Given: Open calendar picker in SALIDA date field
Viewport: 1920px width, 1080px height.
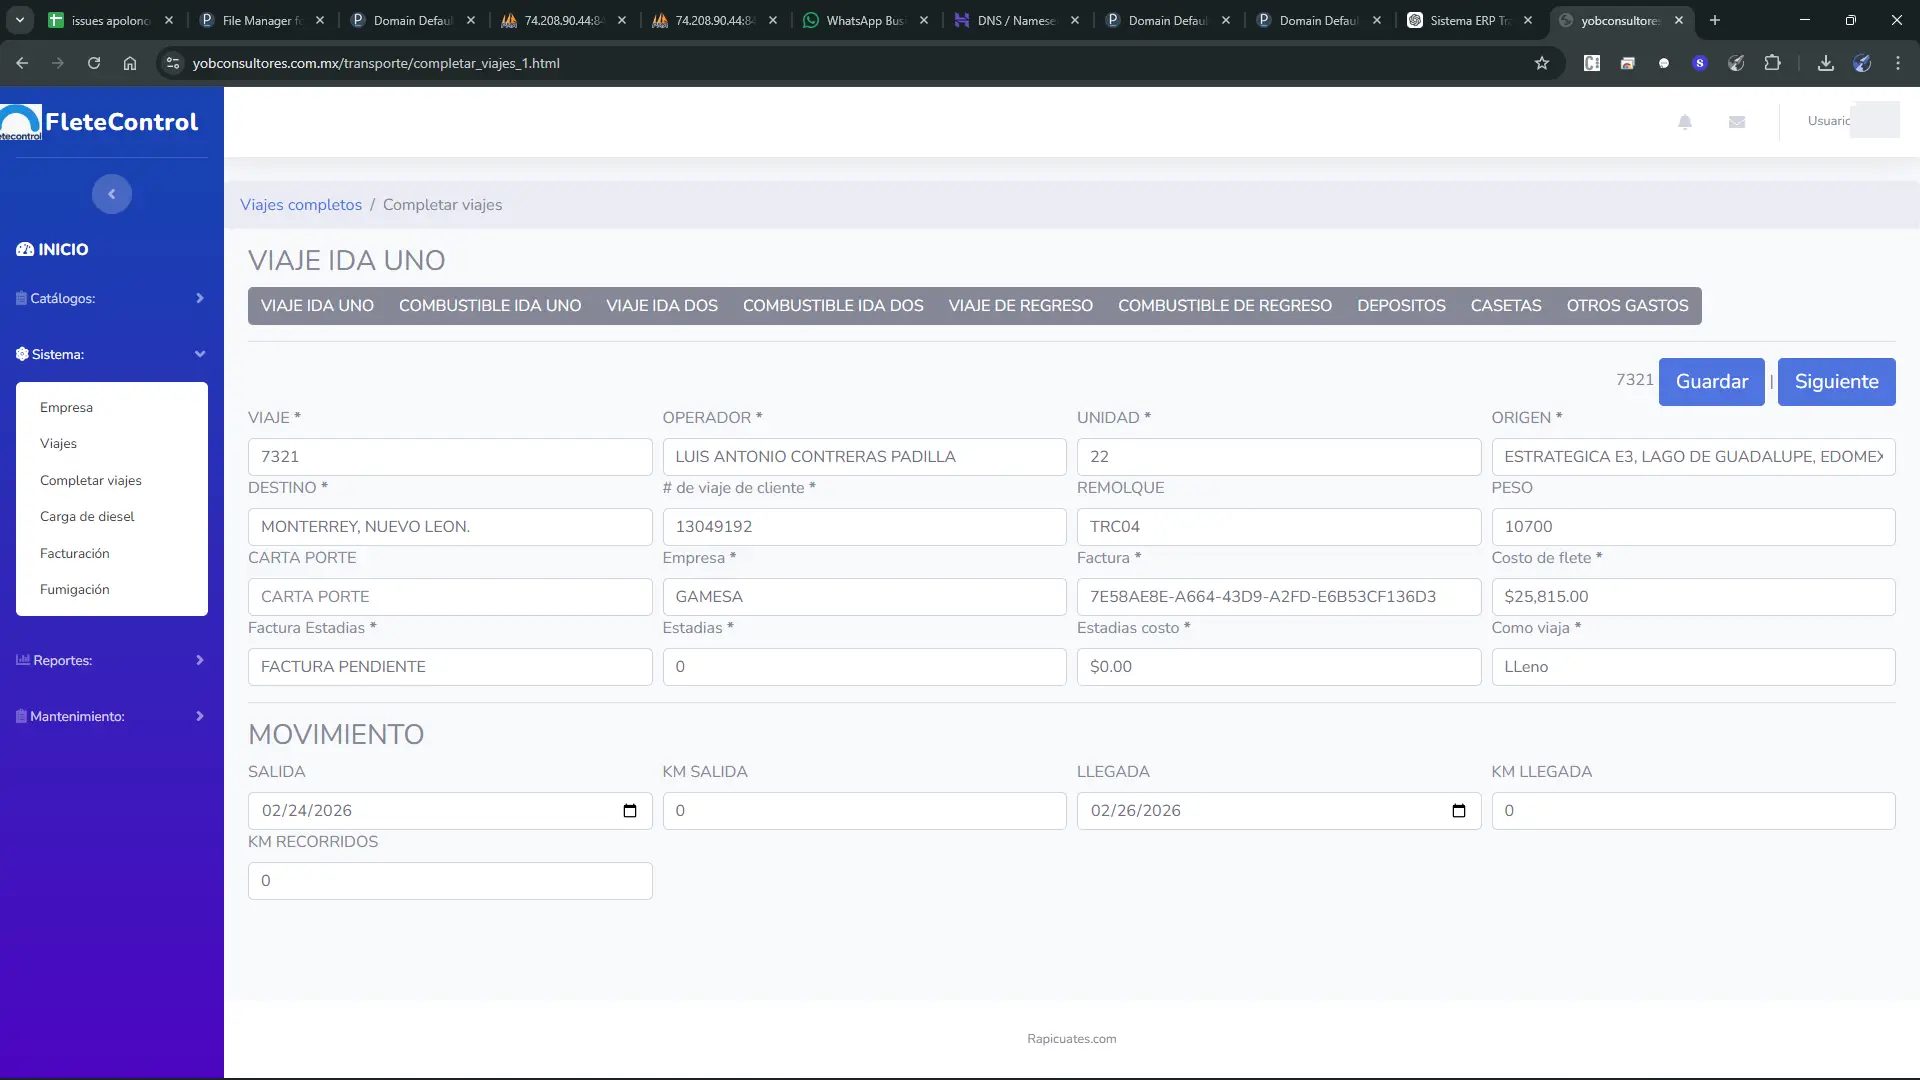Looking at the screenshot, I should [630, 811].
